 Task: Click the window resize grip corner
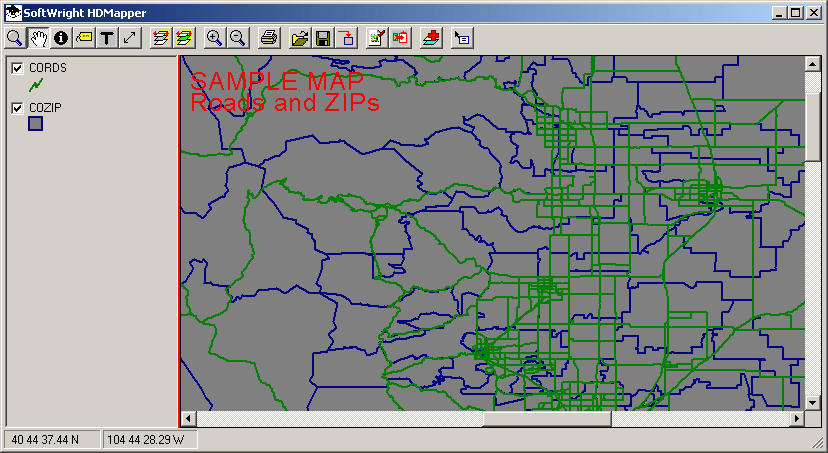(x=816, y=442)
